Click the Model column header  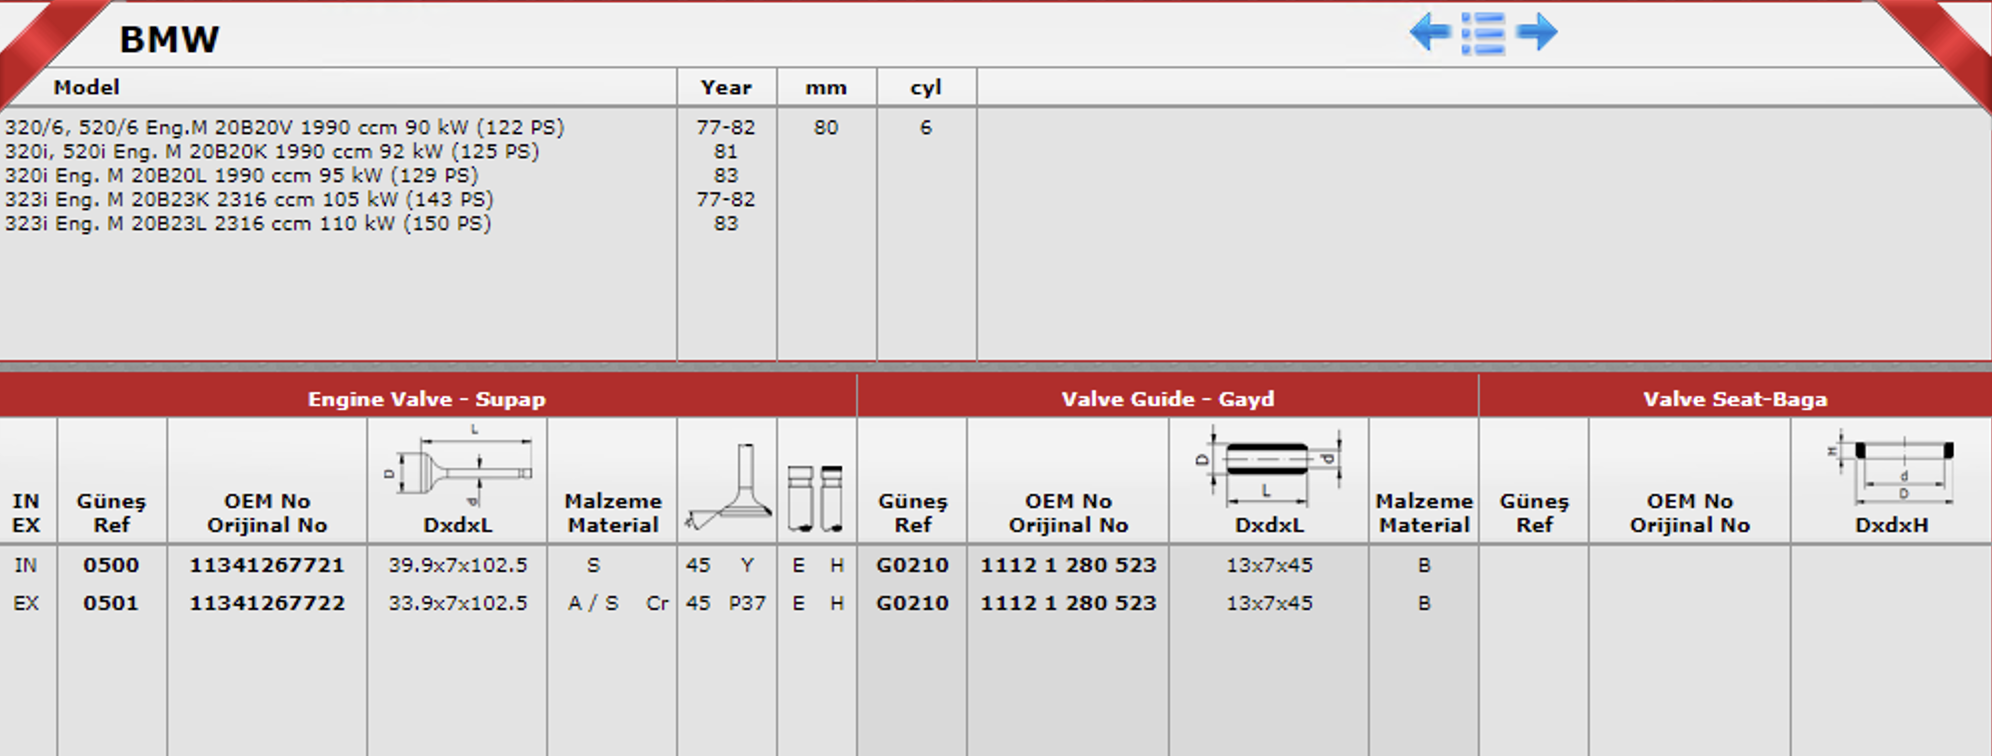[86, 87]
